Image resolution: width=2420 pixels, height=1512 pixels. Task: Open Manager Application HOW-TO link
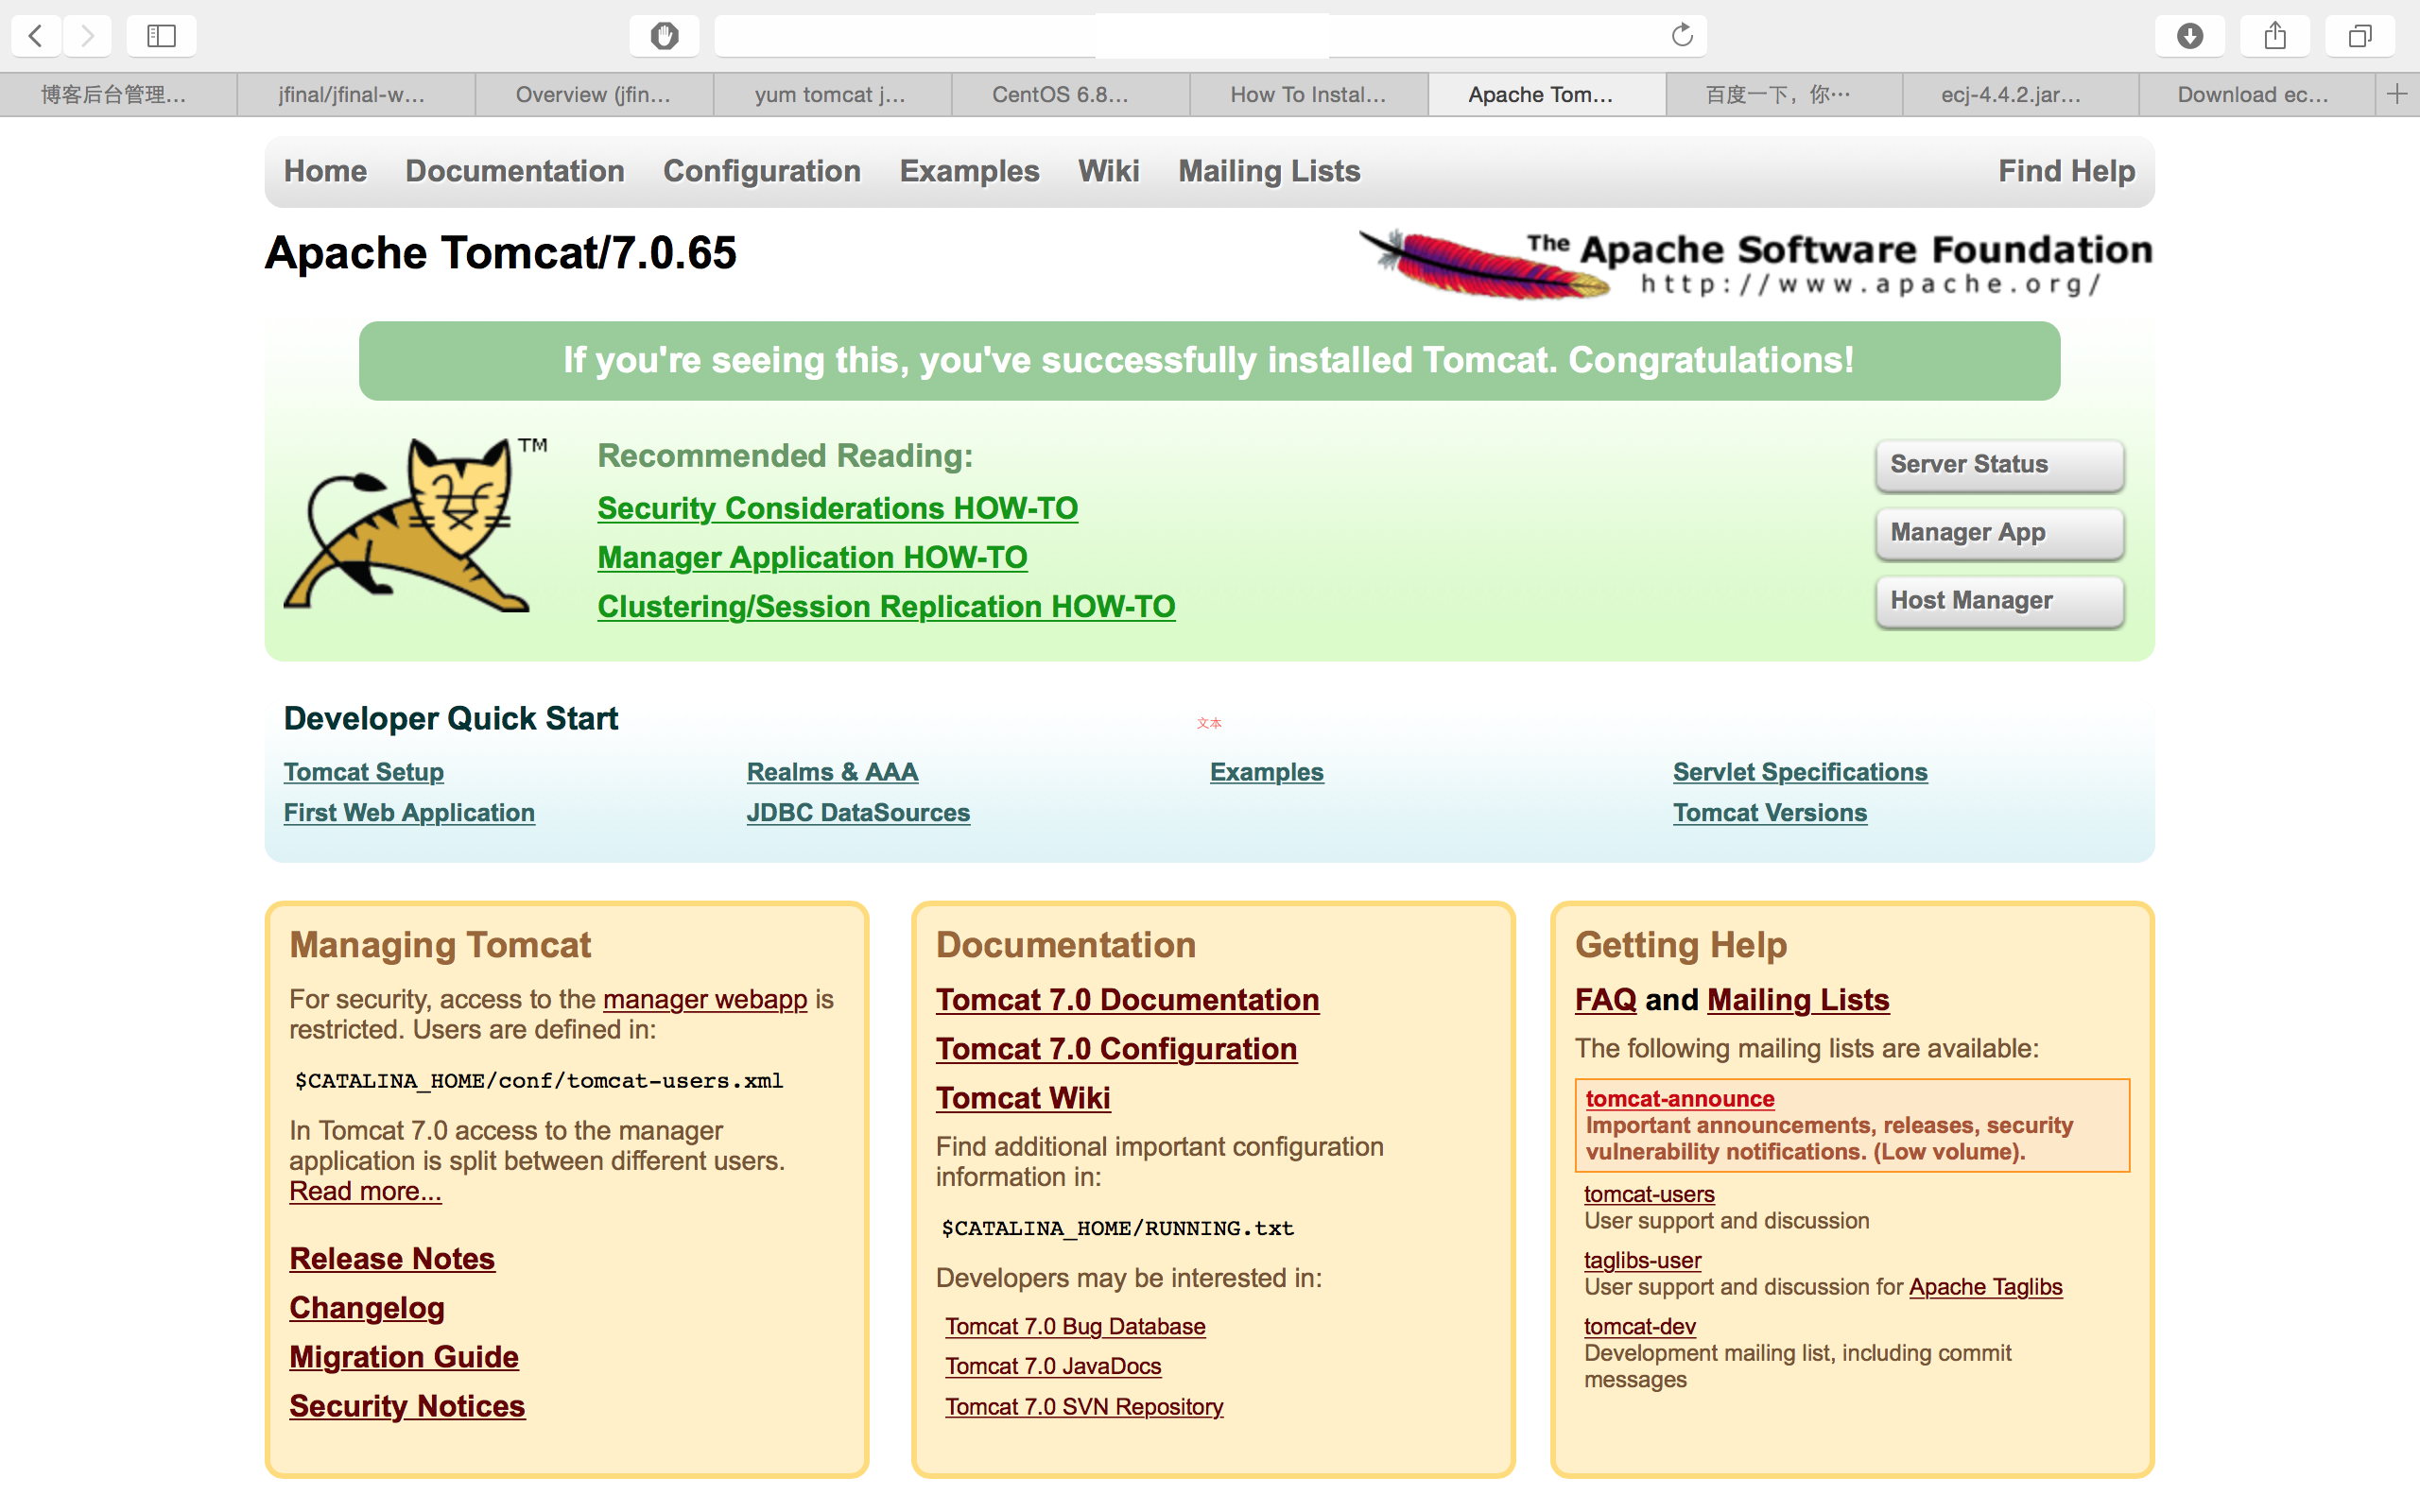pyautogui.click(x=812, y=557)
